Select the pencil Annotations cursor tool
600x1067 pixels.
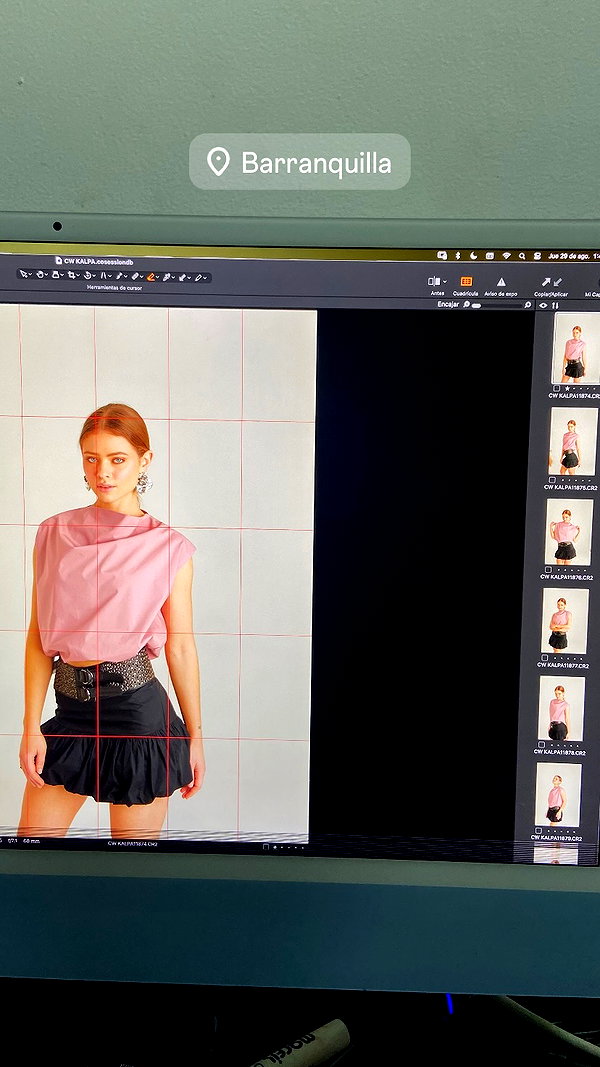click(198, 277)
